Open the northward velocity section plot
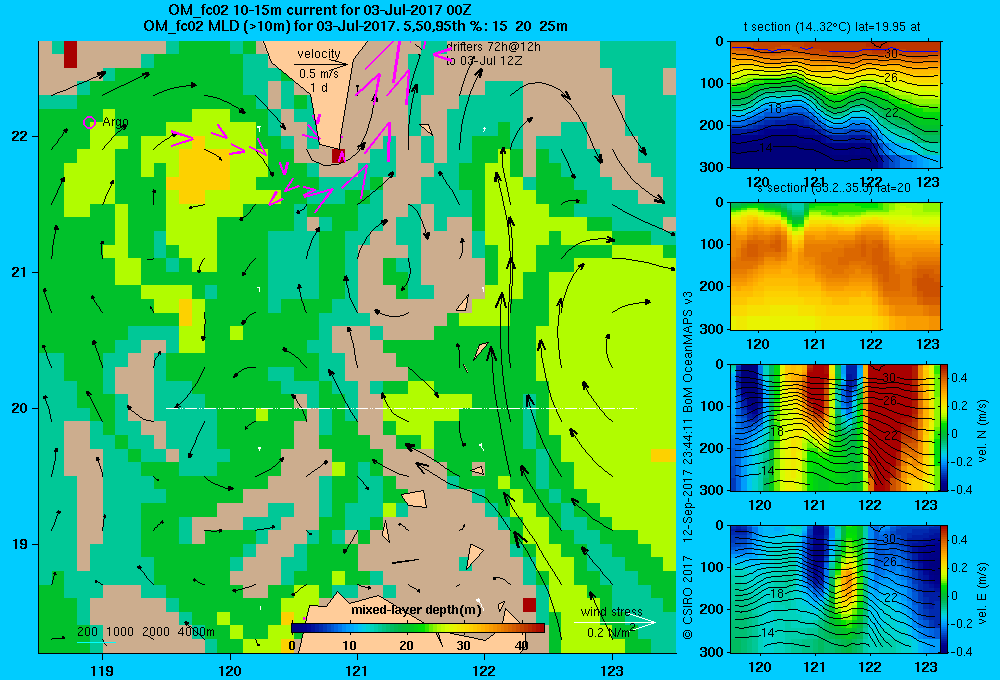The width and height of the screenshot is (1000, 680). coord(835,427)
